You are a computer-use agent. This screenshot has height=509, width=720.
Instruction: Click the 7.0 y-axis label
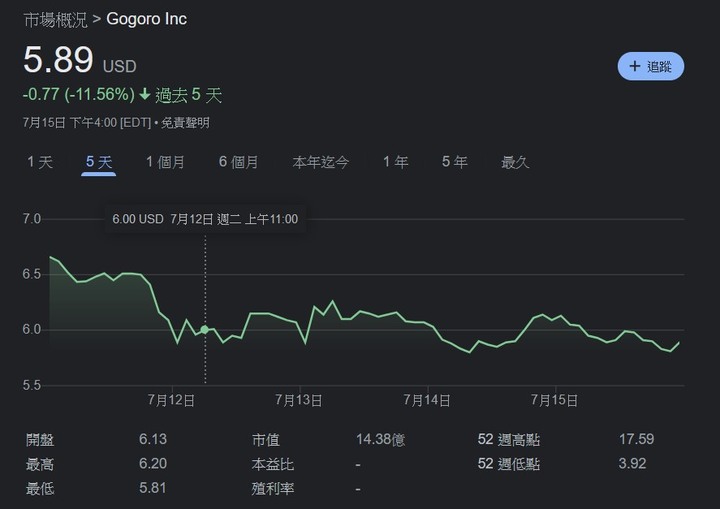coord(32,219)
